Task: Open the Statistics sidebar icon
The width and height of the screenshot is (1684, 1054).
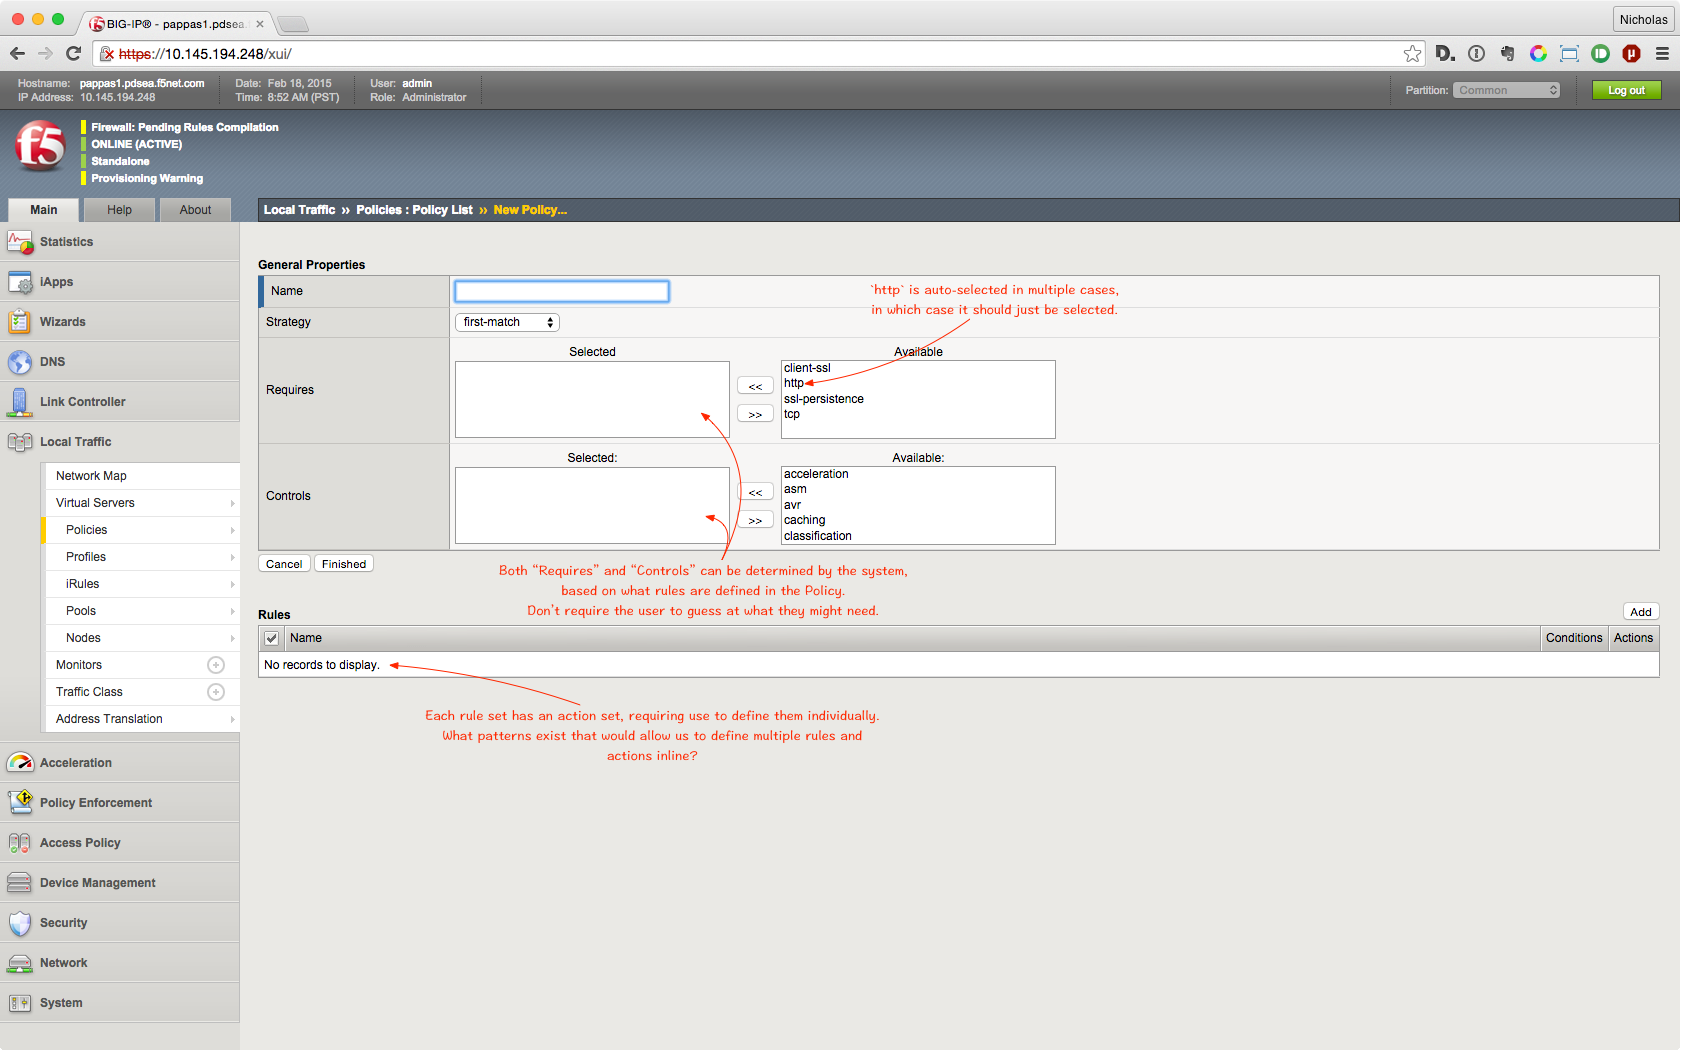Action: click(20, 242)
